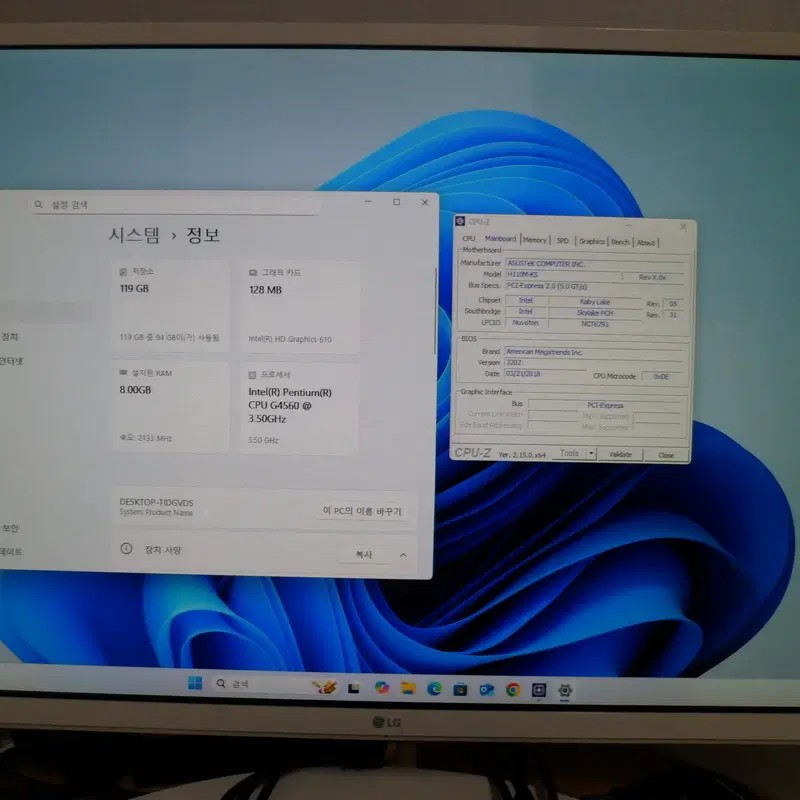Click the 복사 copy button for 장치 사양
The width and height of the screenshot is (800, 800).
[x=363, y=554]
